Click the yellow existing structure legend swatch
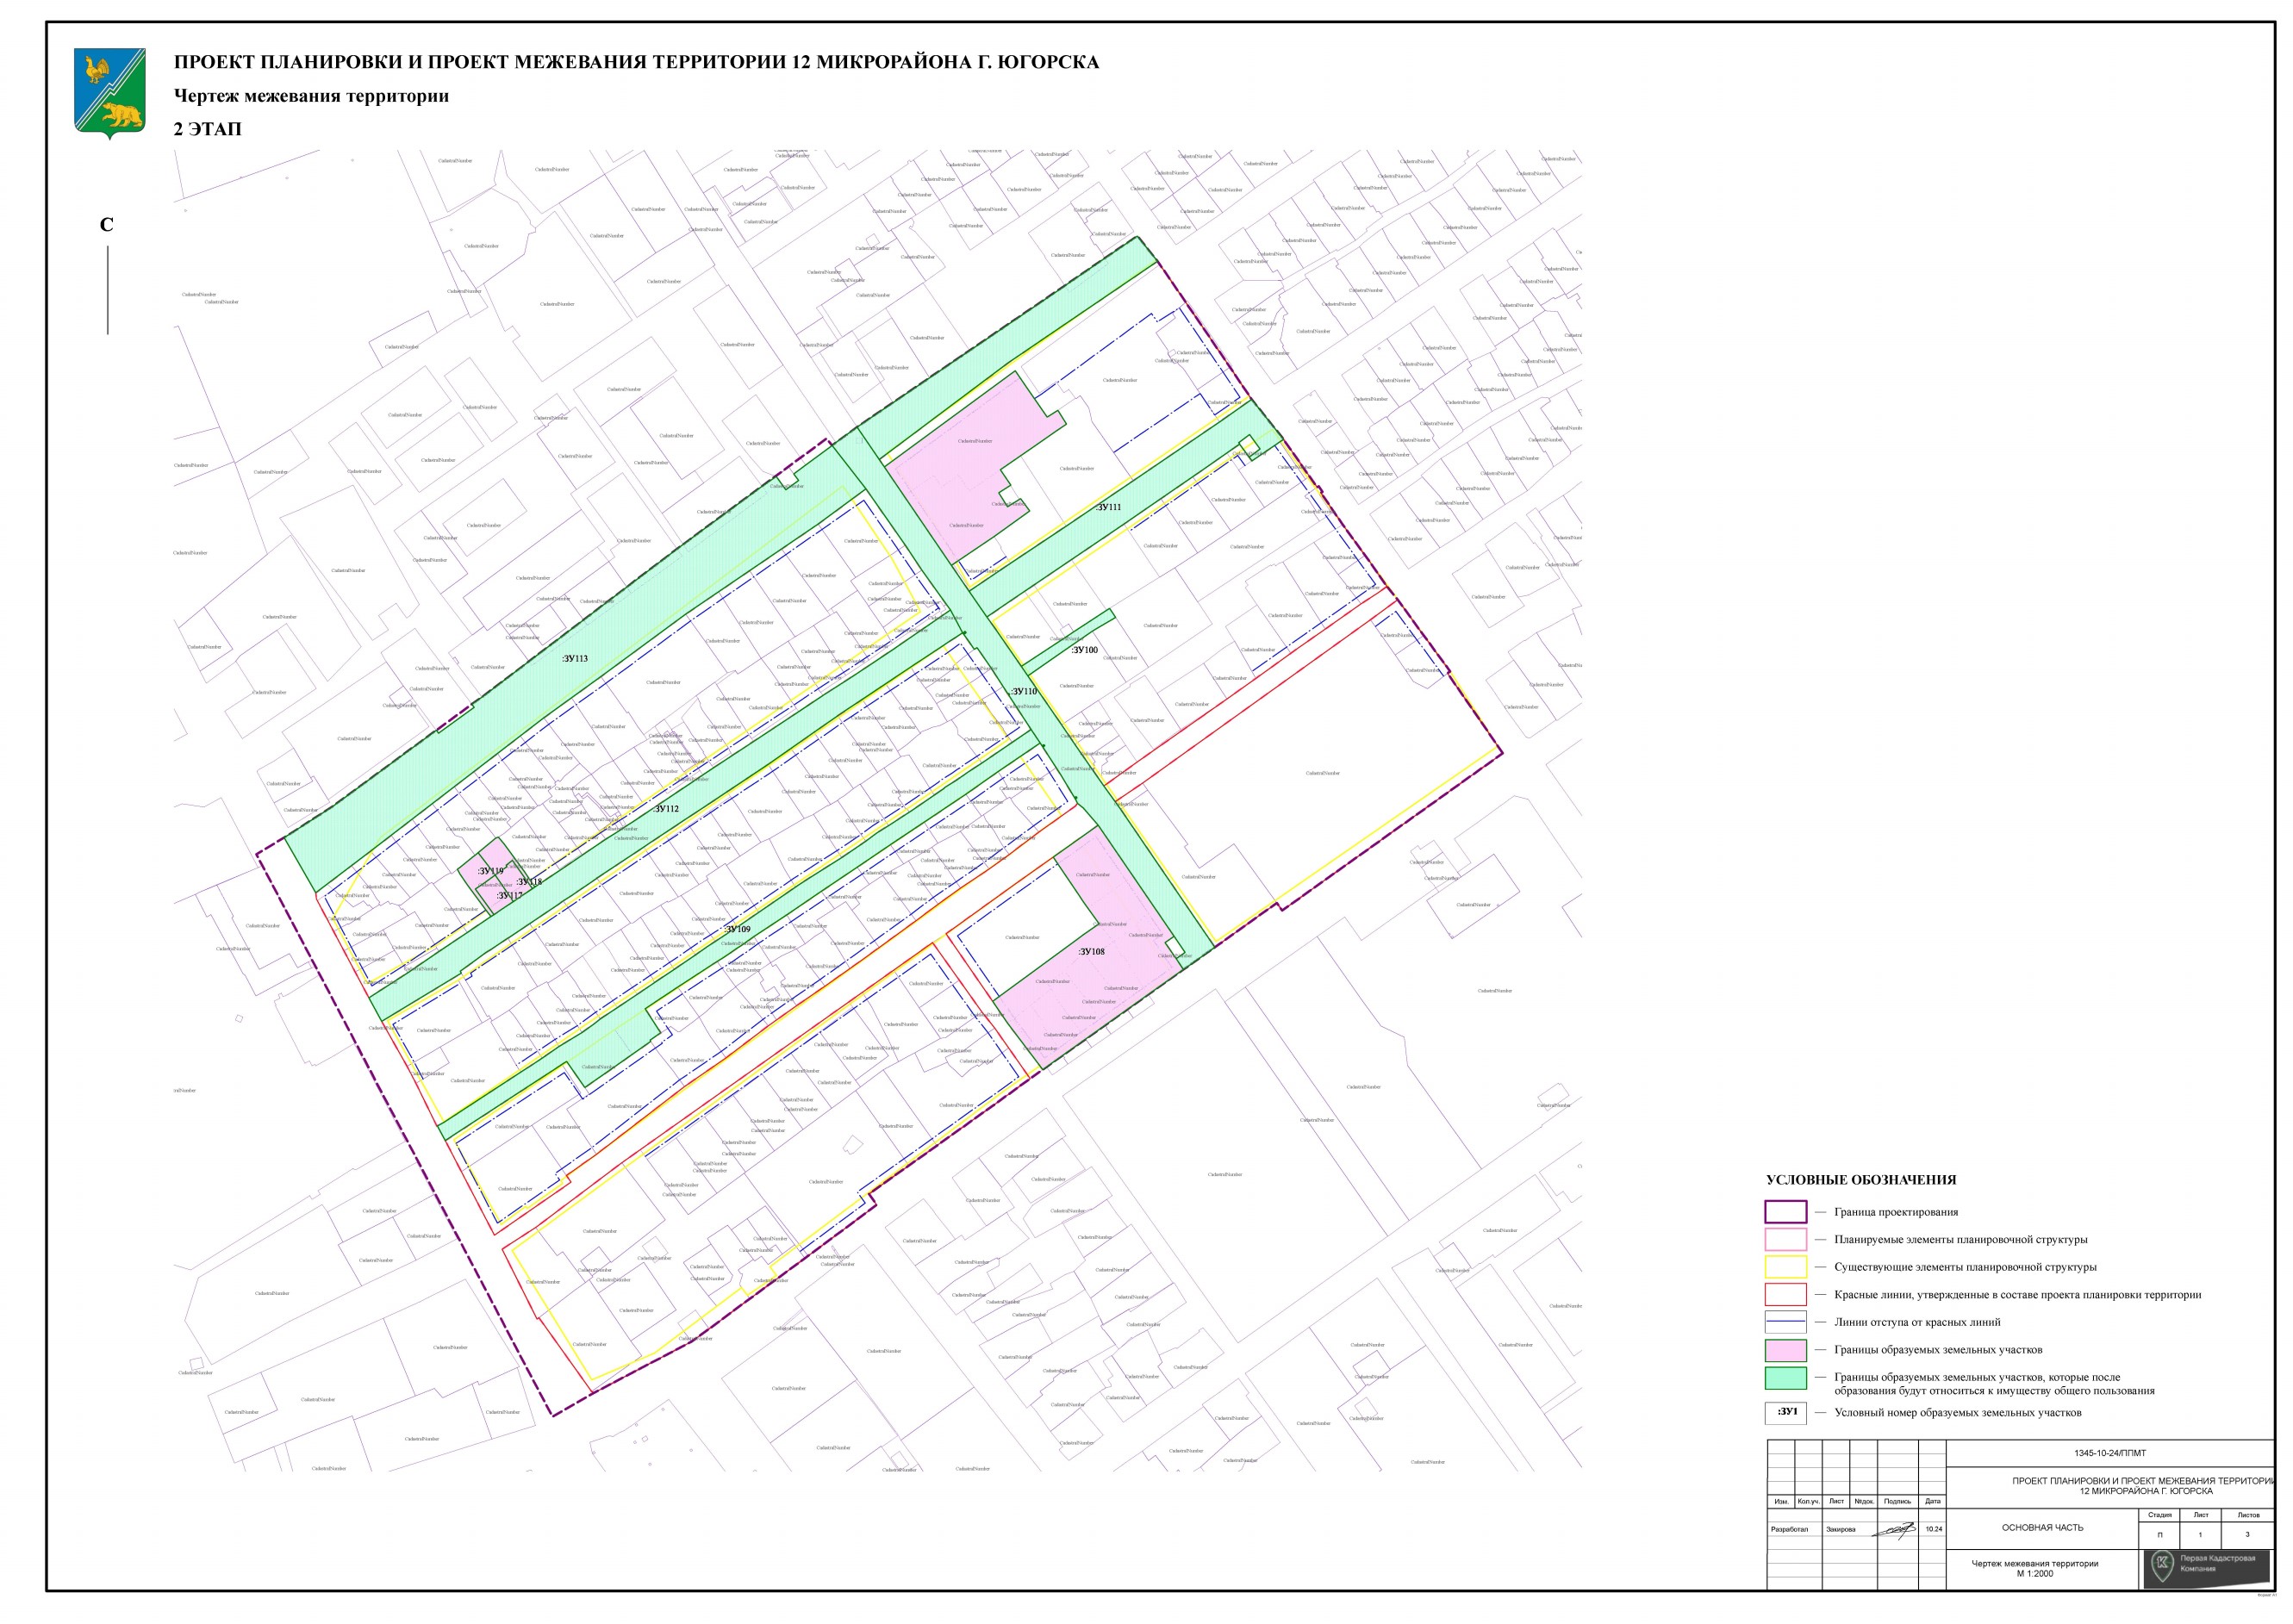 click(x=1785, y=1267)
